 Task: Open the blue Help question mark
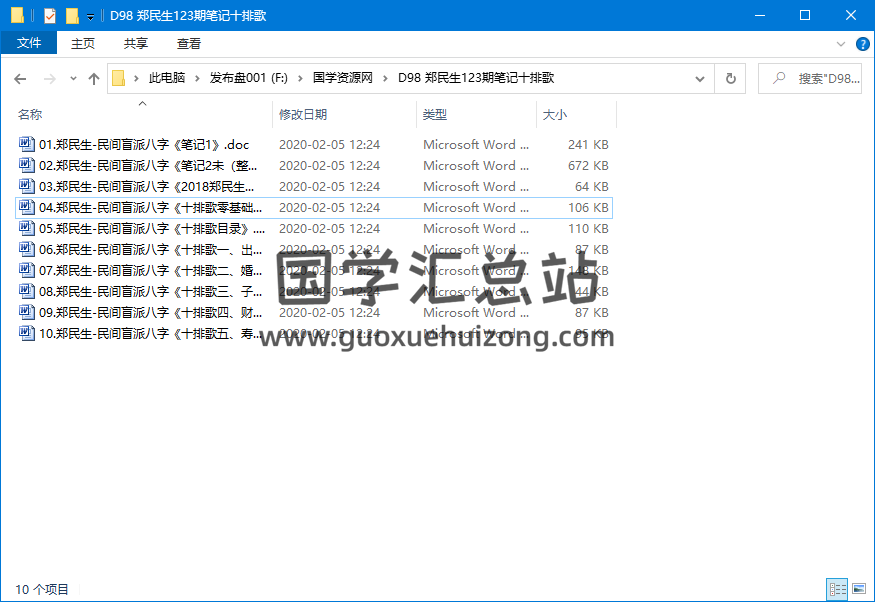(862, 44)
